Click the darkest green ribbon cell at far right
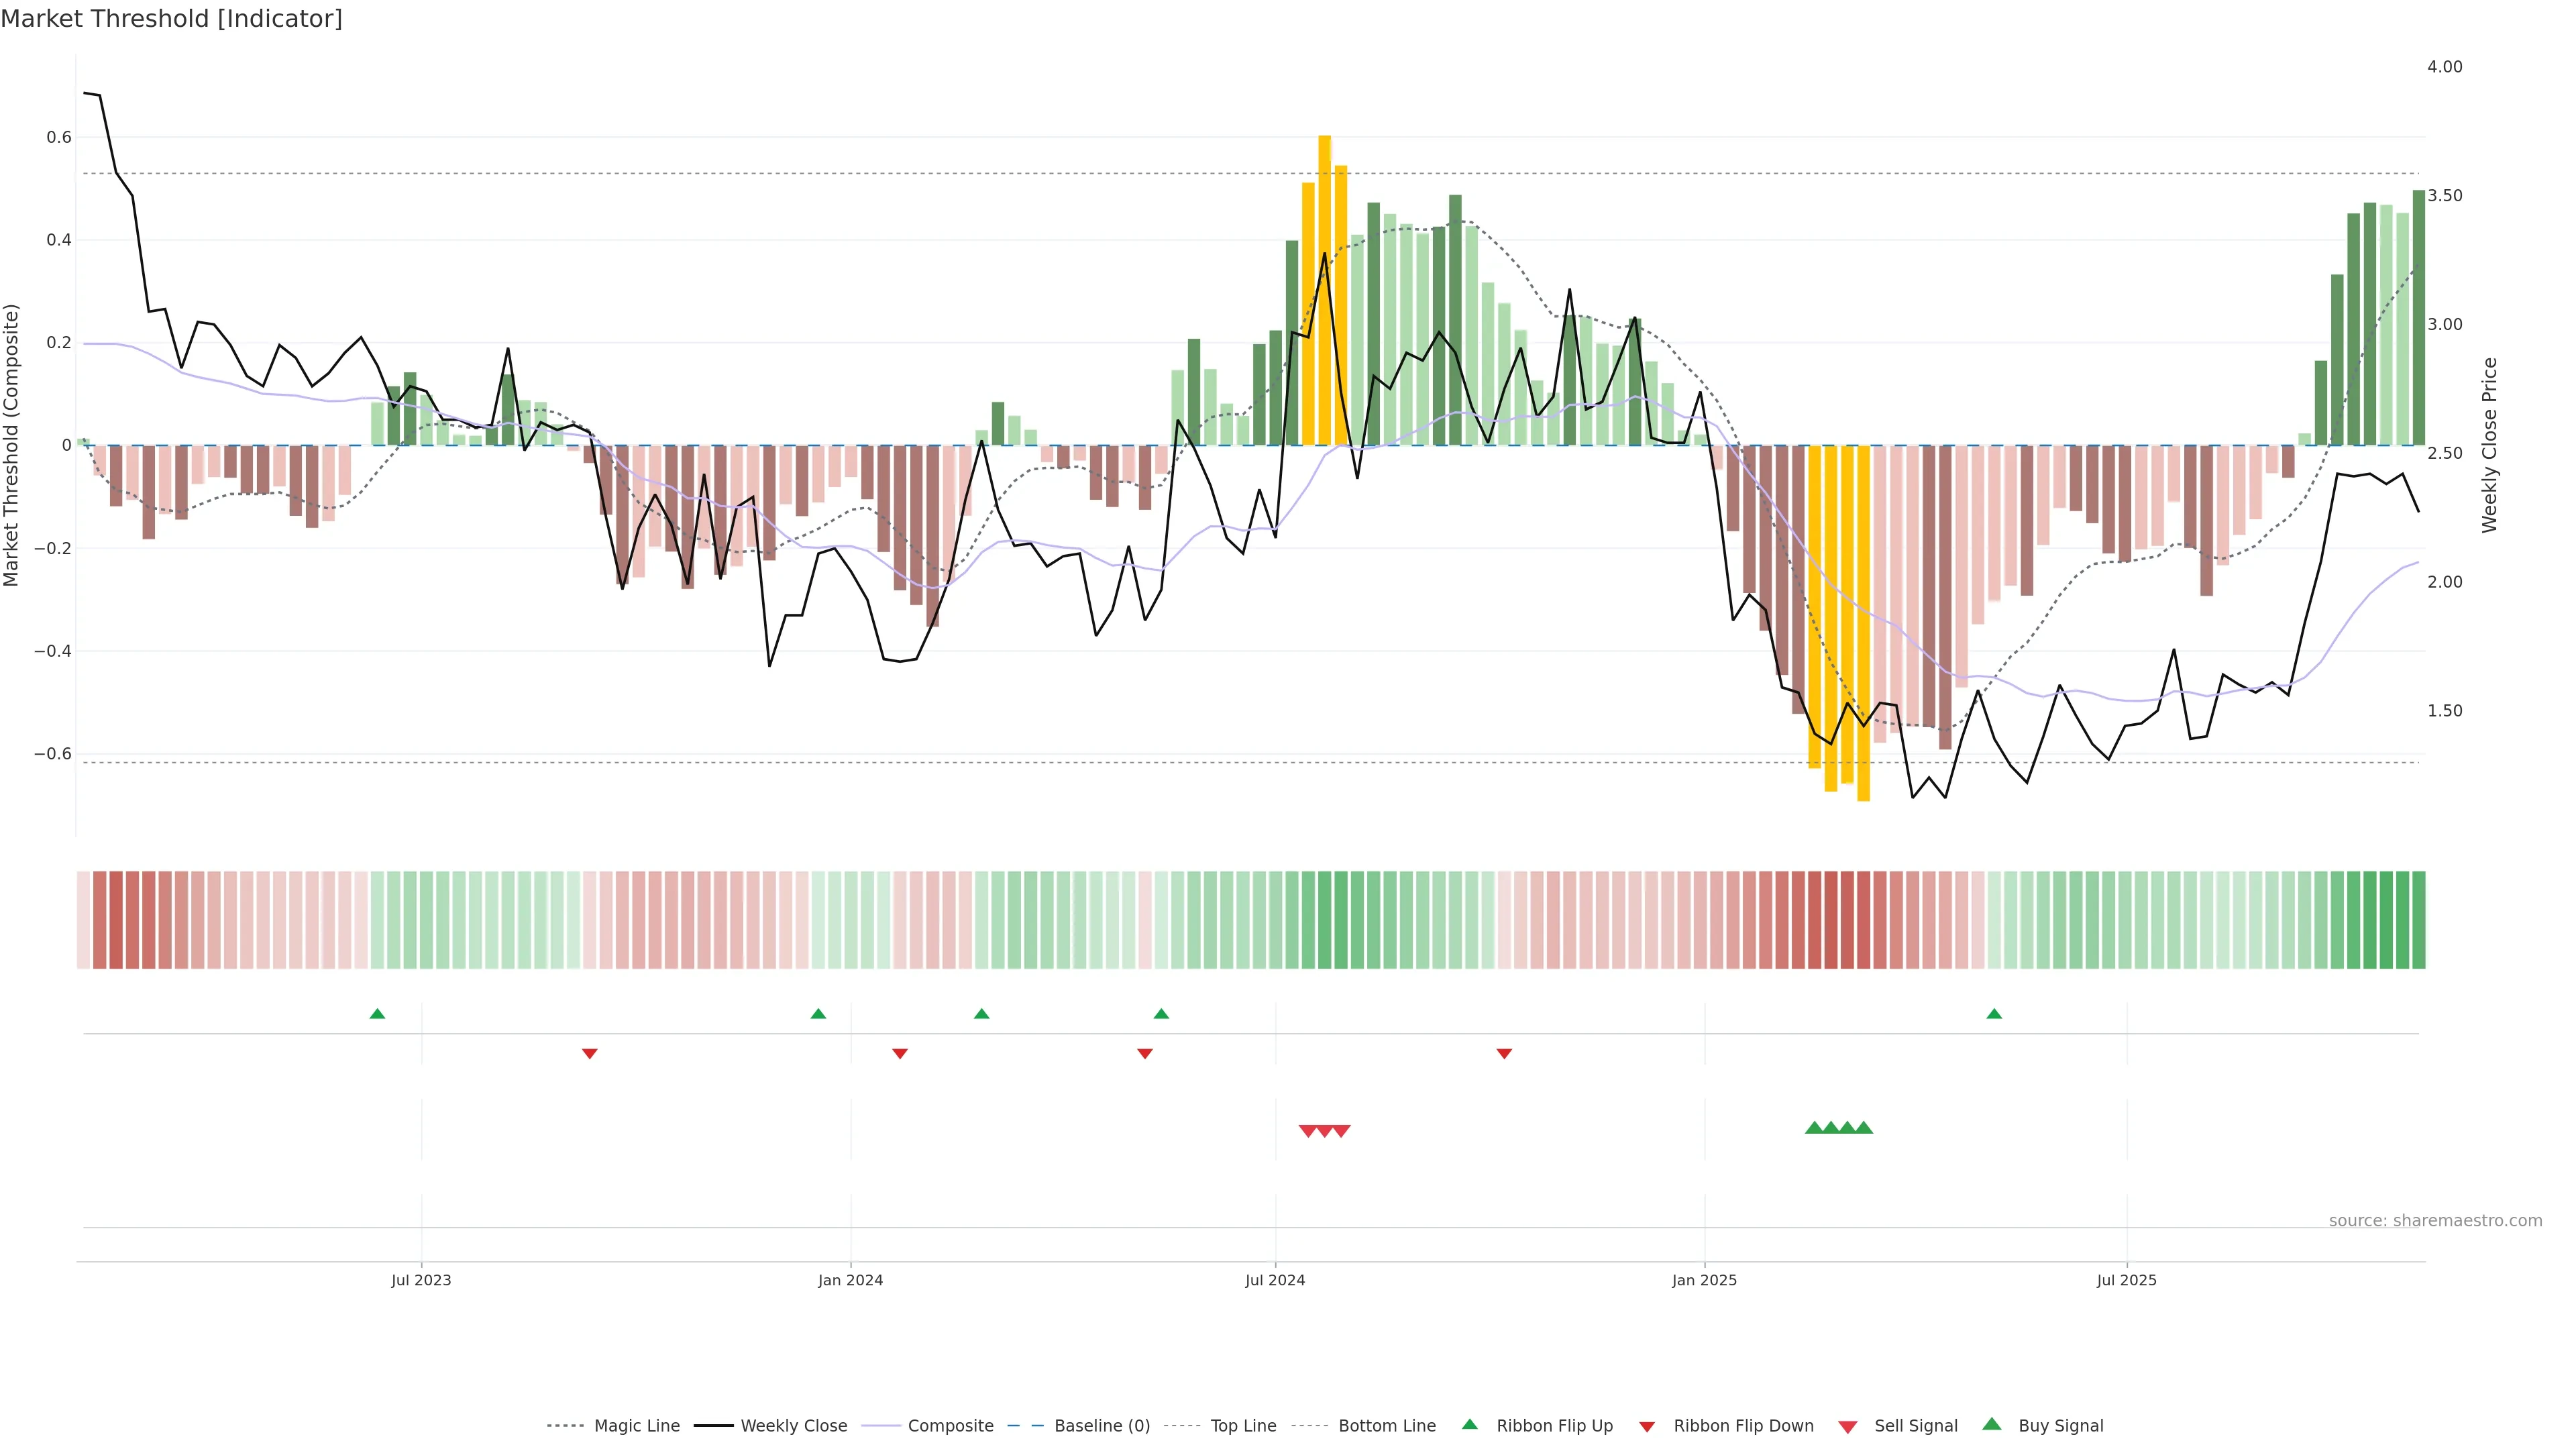The image size is (2576, 1449). coord(2419,919)
